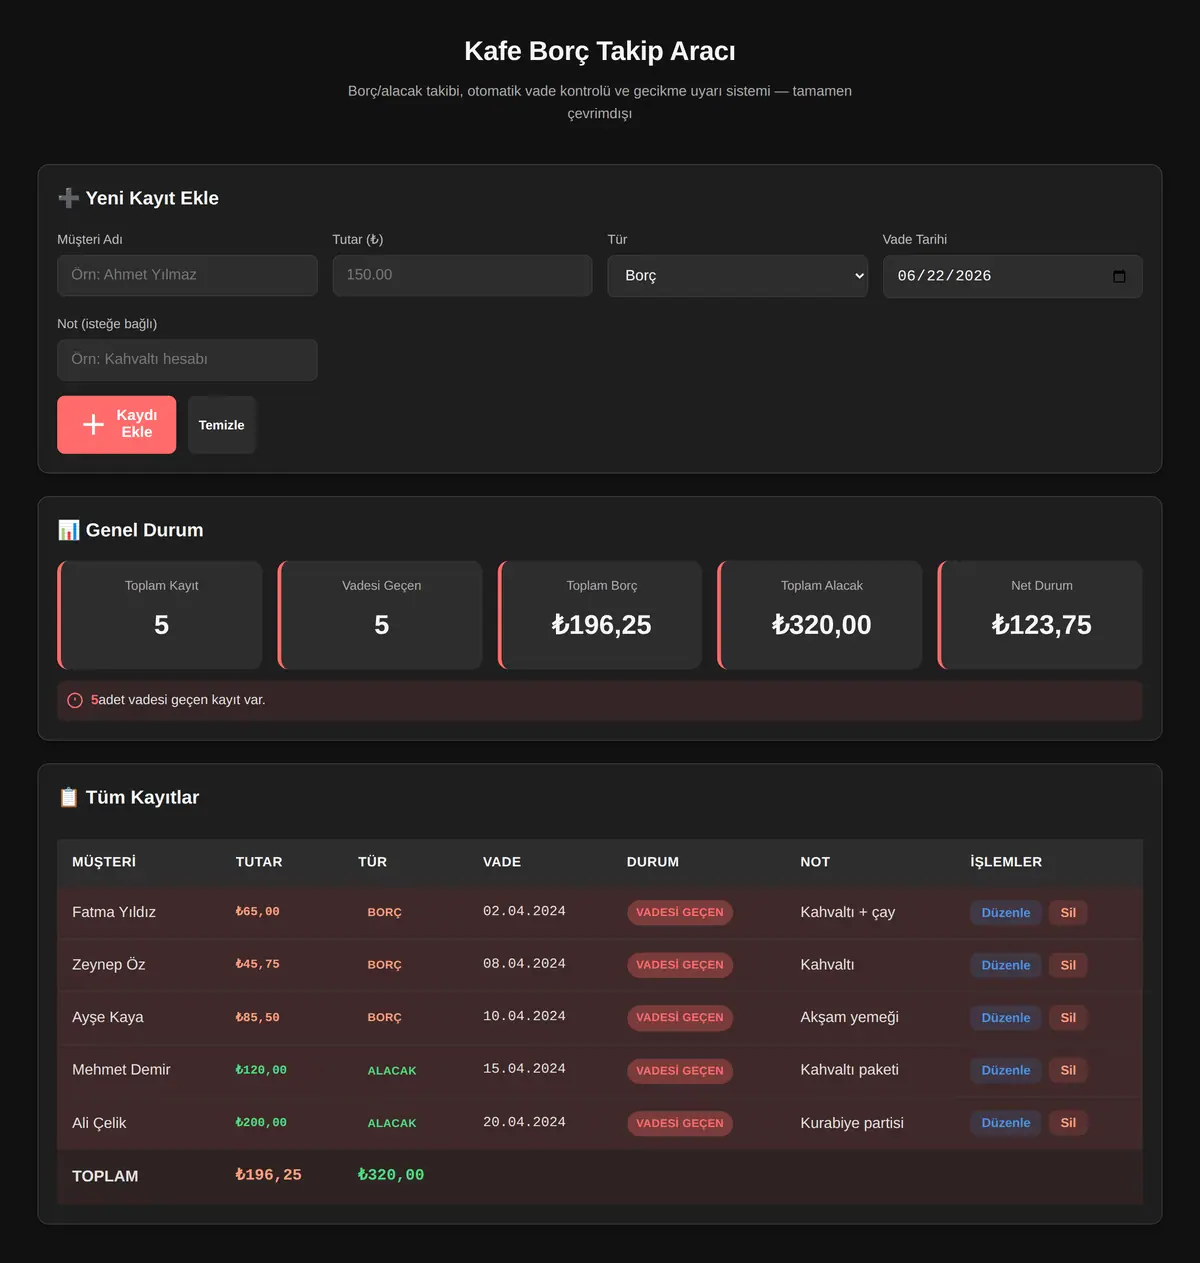The image size is (1200, 1263).
Task: Remove Zeynep Öz row using Sil
Action: click(x=1068, y=965)
